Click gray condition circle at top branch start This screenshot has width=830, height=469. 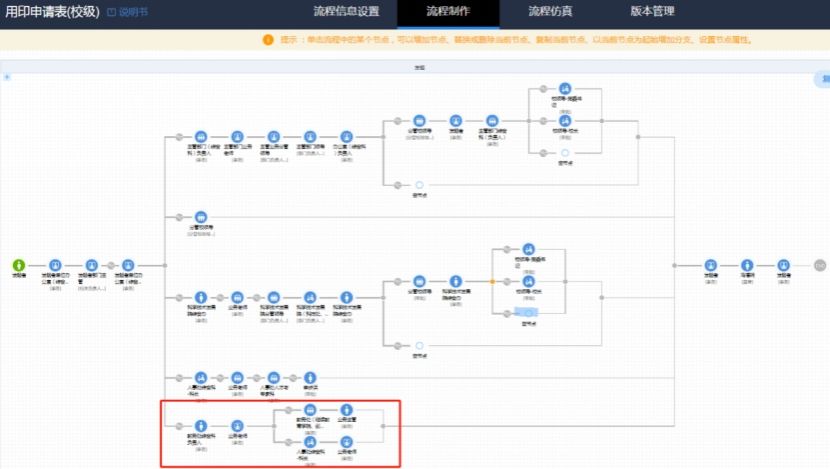[178, 136]
